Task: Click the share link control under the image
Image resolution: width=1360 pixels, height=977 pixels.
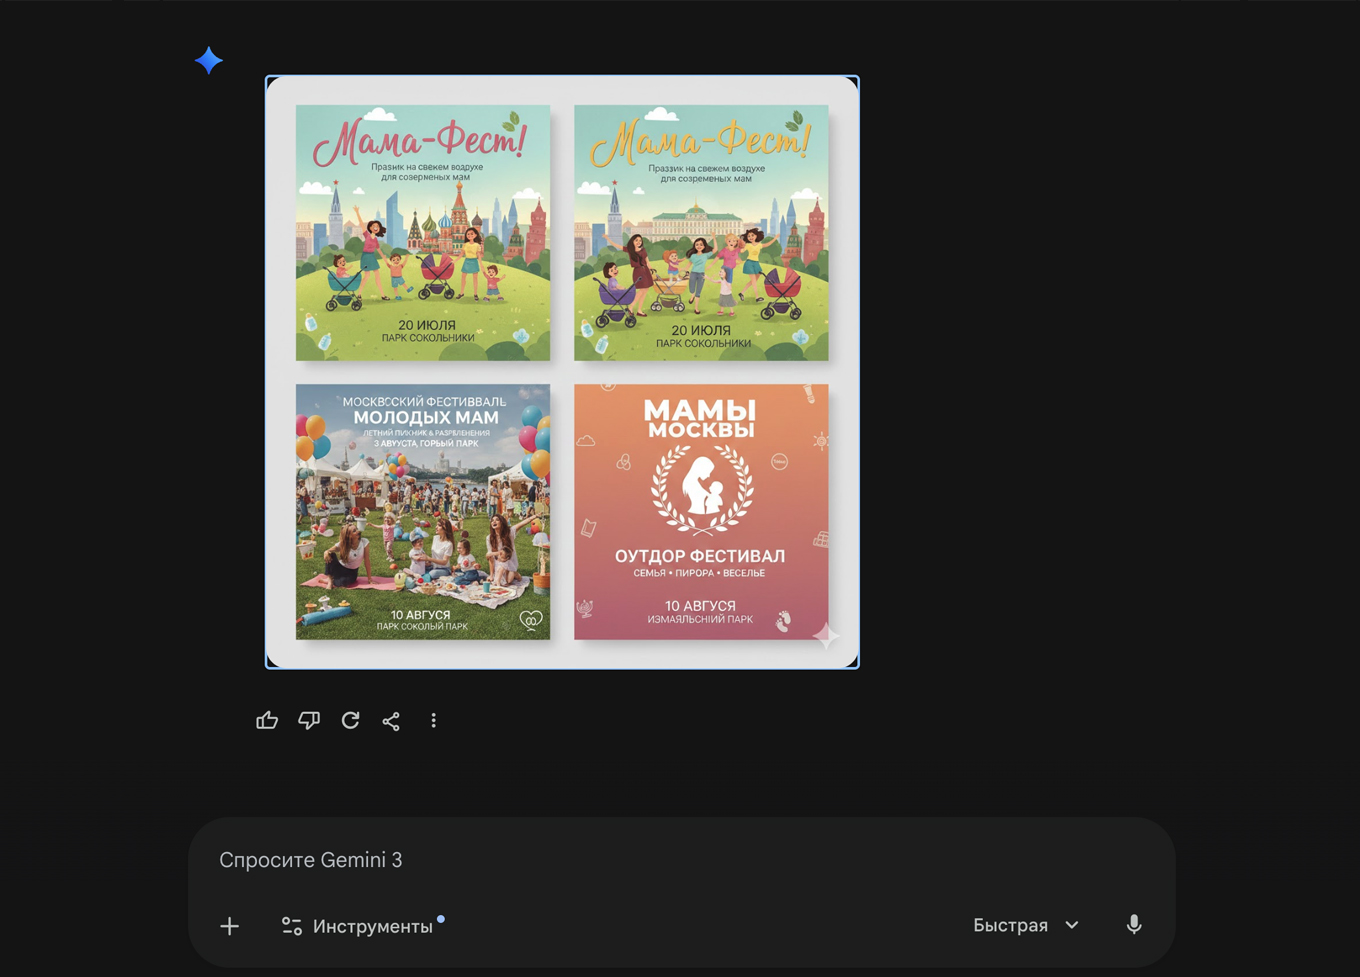Action: point(391,720)
